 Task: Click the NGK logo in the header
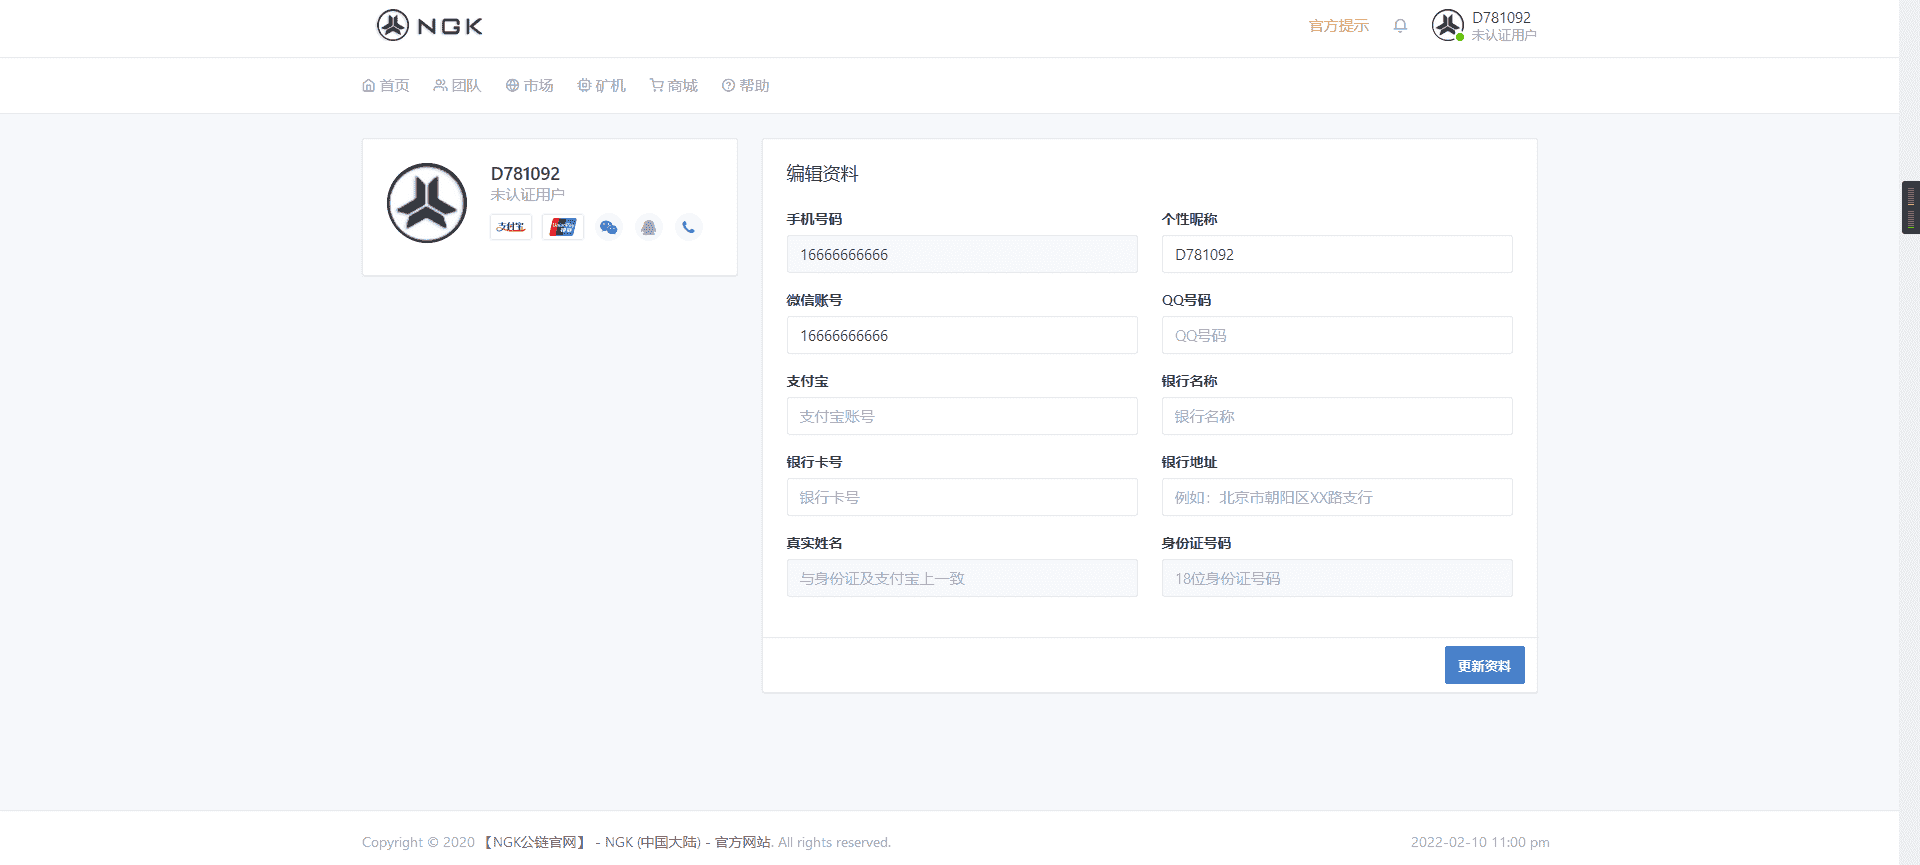click(430, 25)
